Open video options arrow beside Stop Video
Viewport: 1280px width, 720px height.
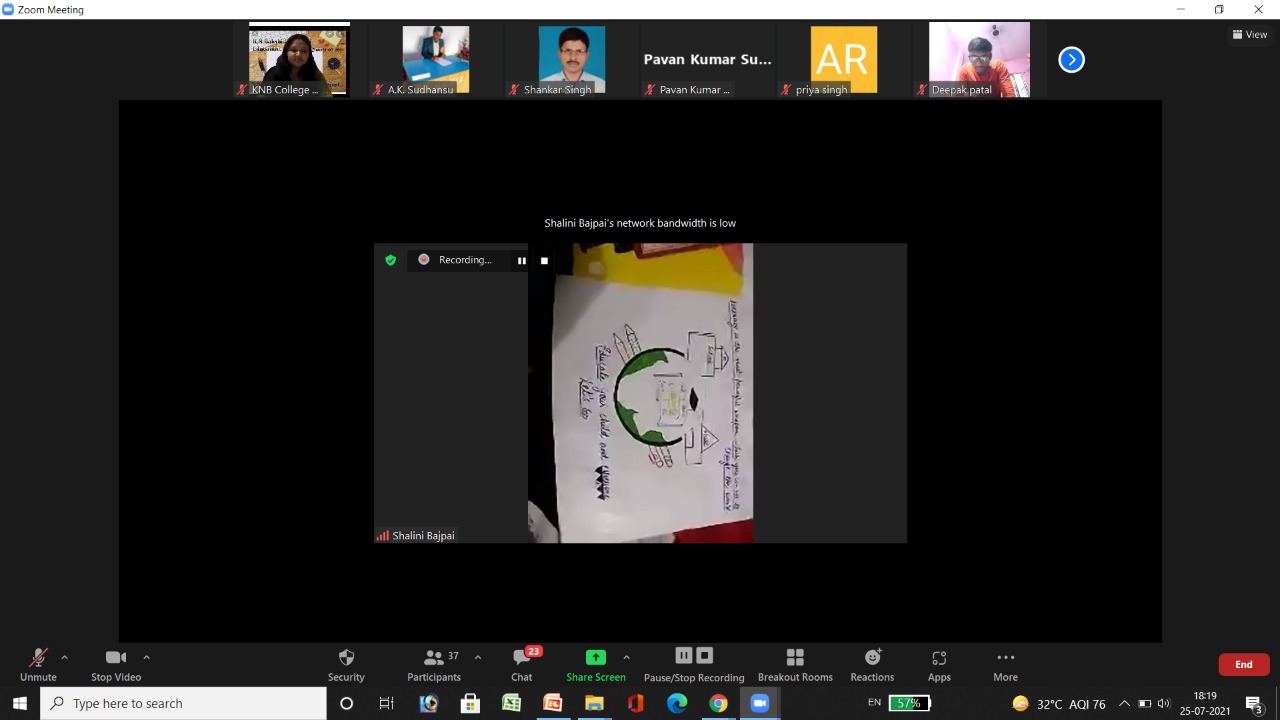146,657
